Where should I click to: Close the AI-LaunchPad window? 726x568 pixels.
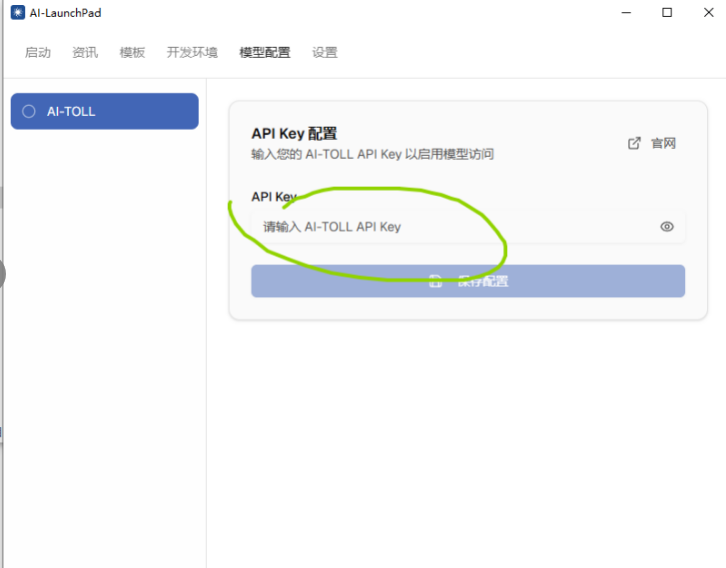[x=708, y=12]
